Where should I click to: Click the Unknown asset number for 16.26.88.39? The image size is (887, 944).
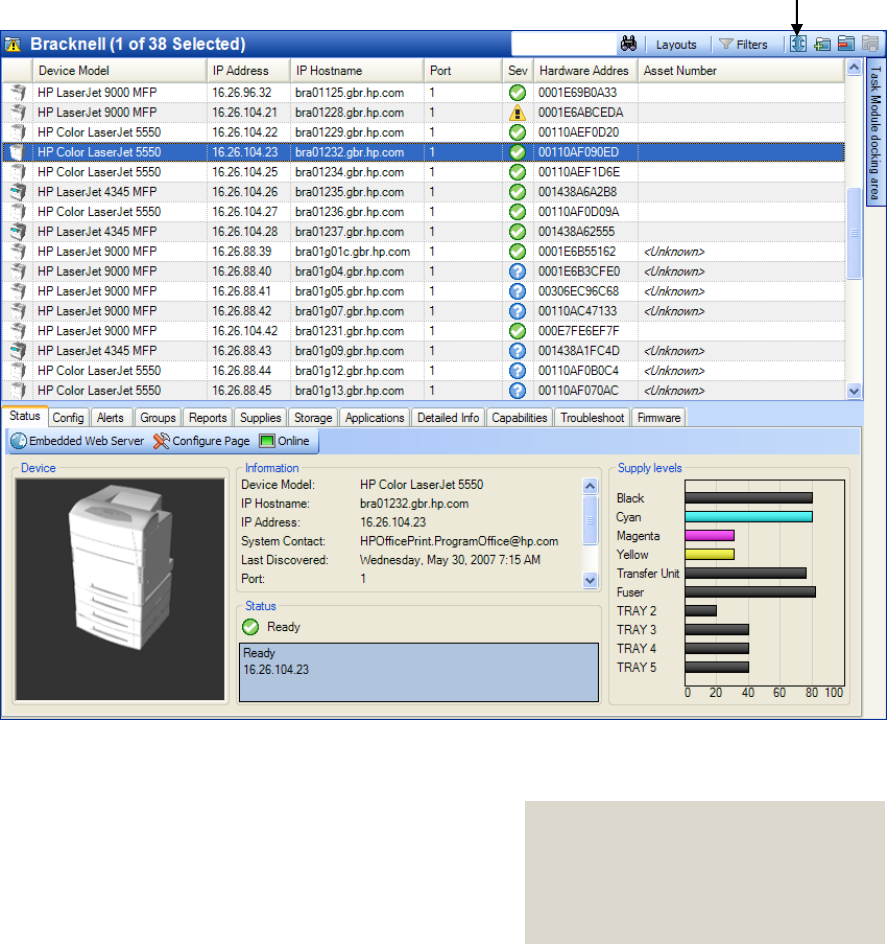tap(674, 252)
